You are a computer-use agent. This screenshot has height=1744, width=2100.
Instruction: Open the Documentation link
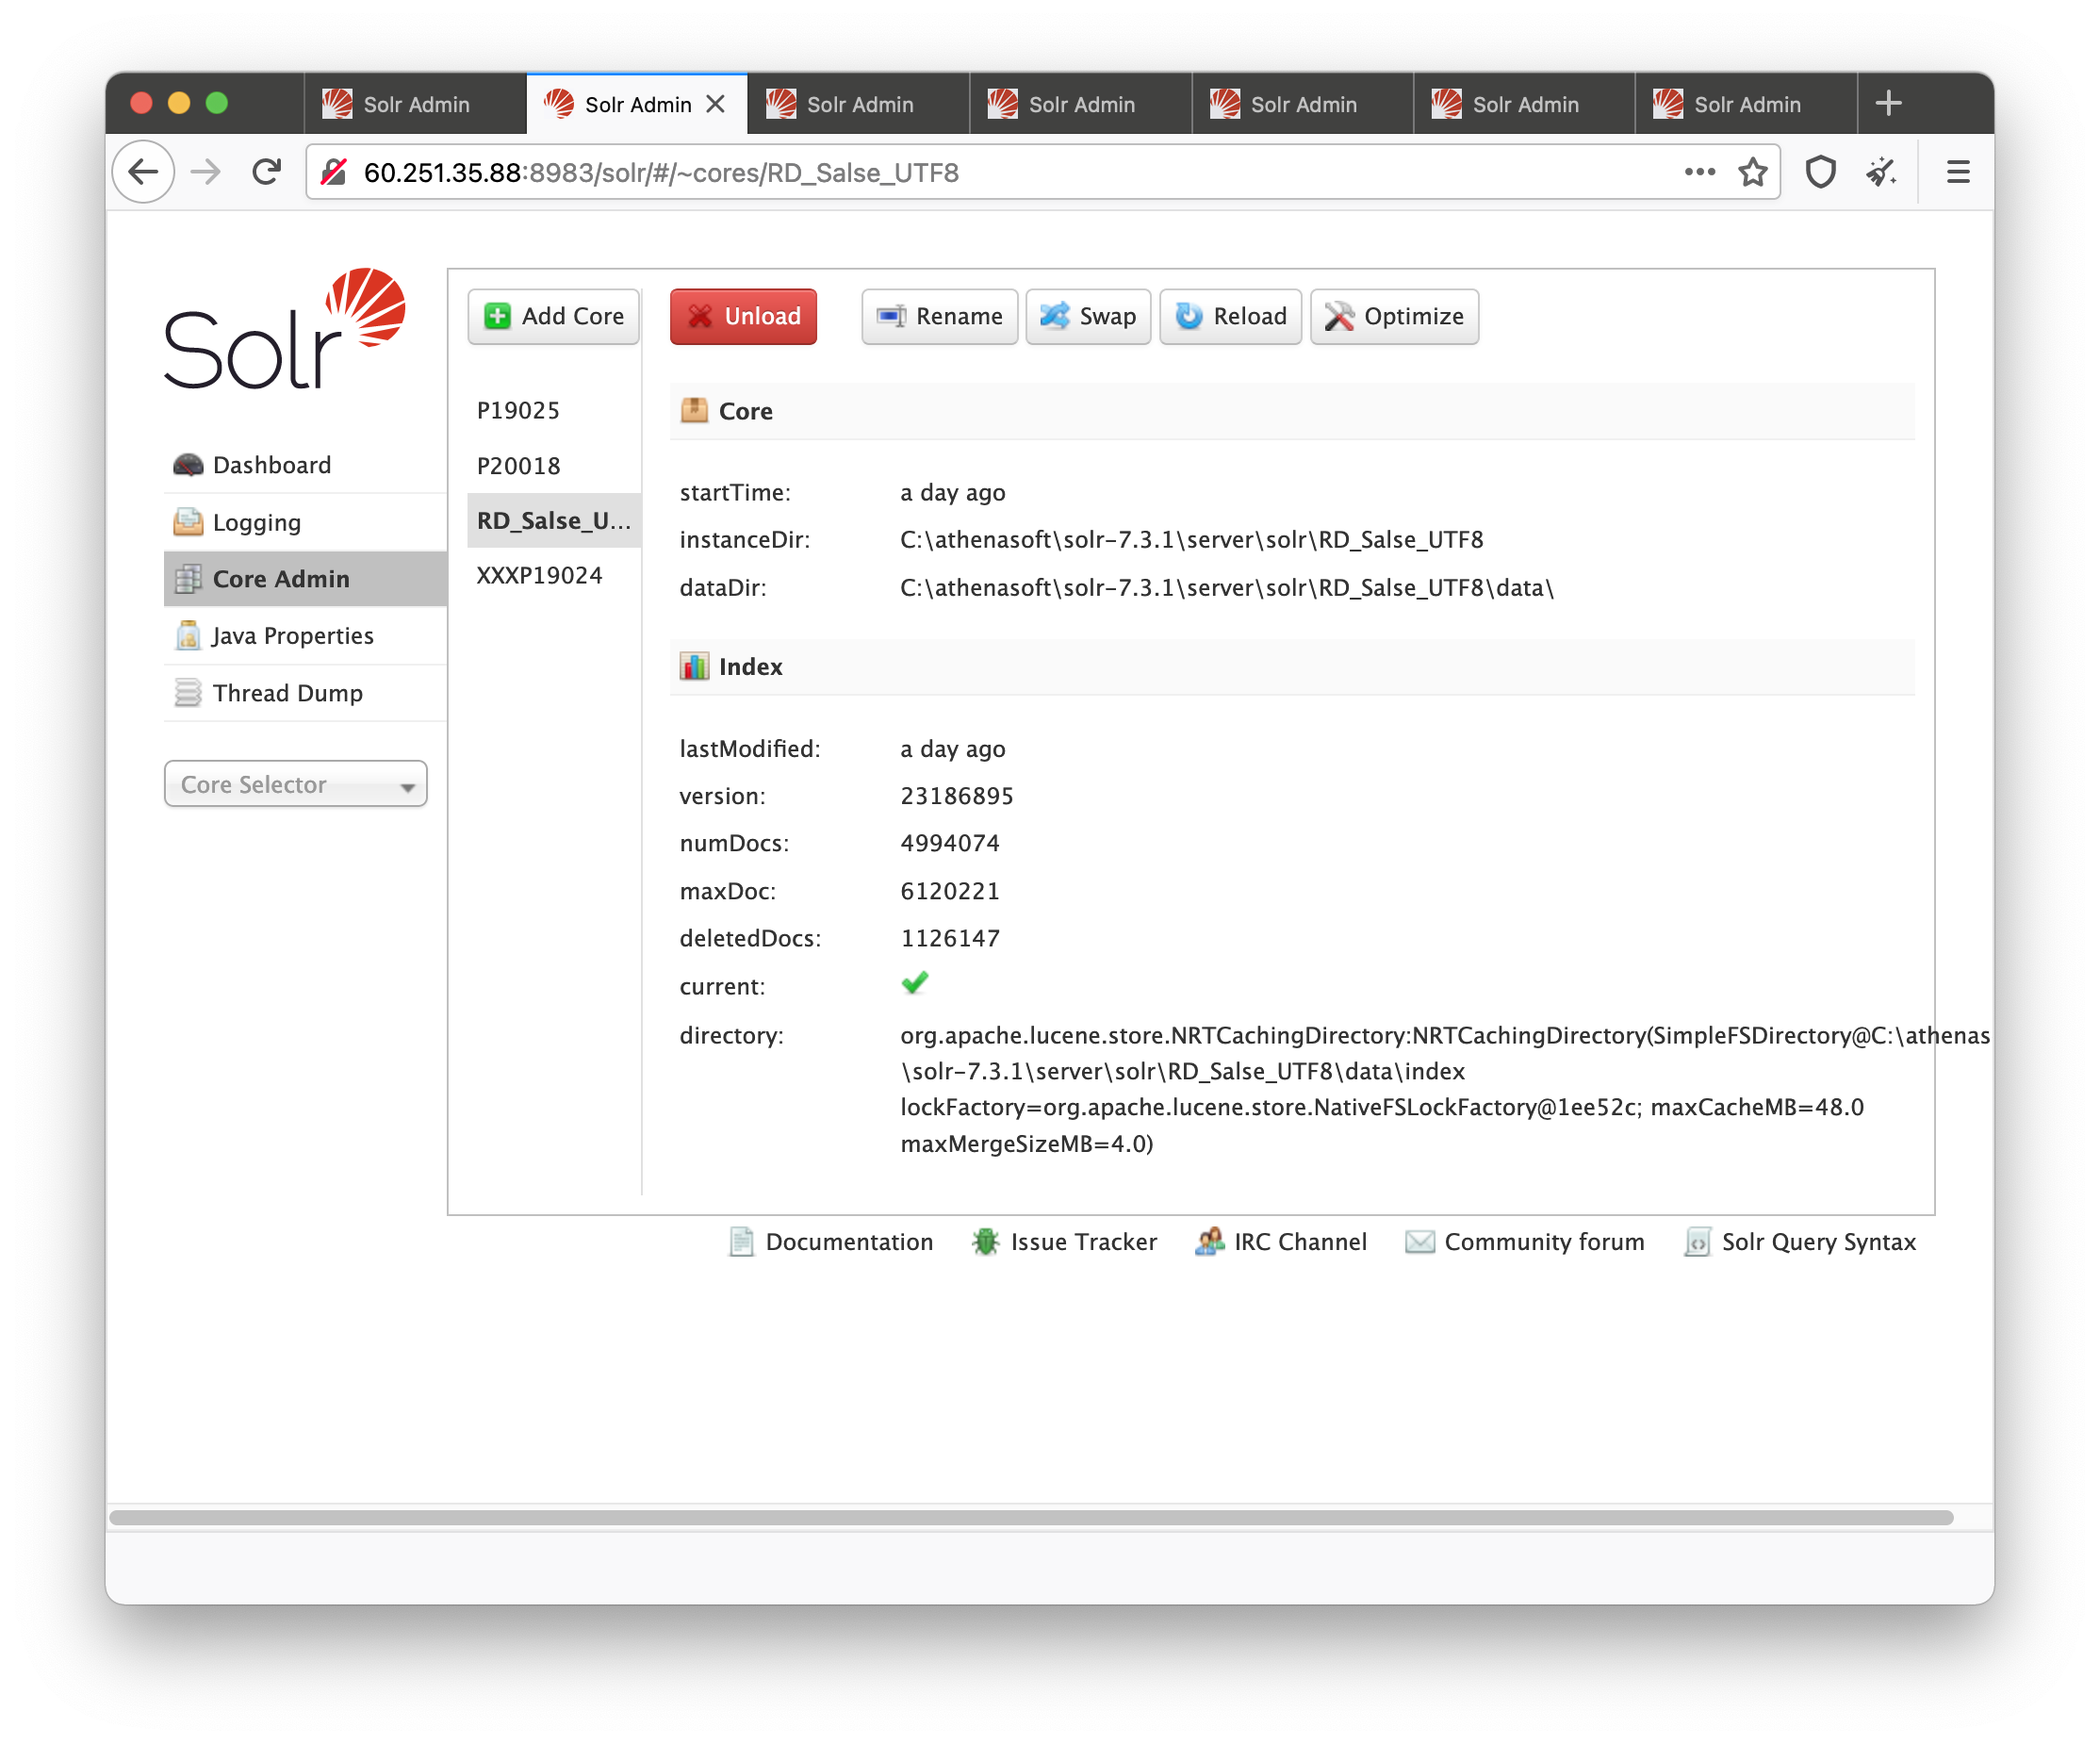(x=831, y=1241)
